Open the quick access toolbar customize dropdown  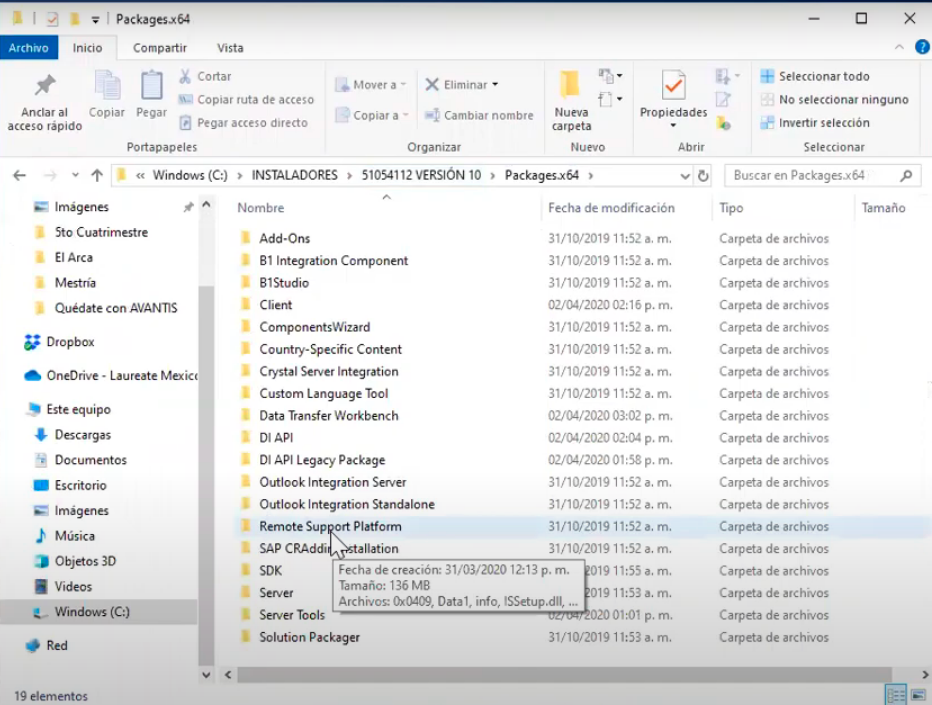point(95,20)
